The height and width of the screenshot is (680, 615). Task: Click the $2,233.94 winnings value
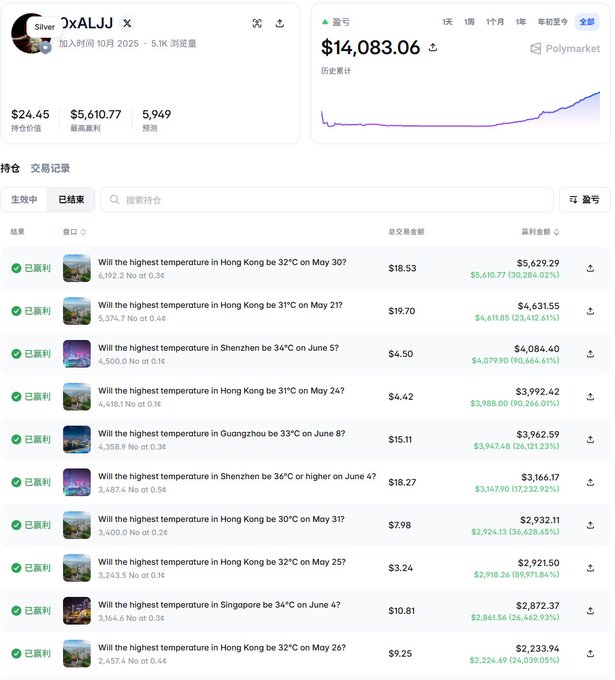[x=537, y=648]
